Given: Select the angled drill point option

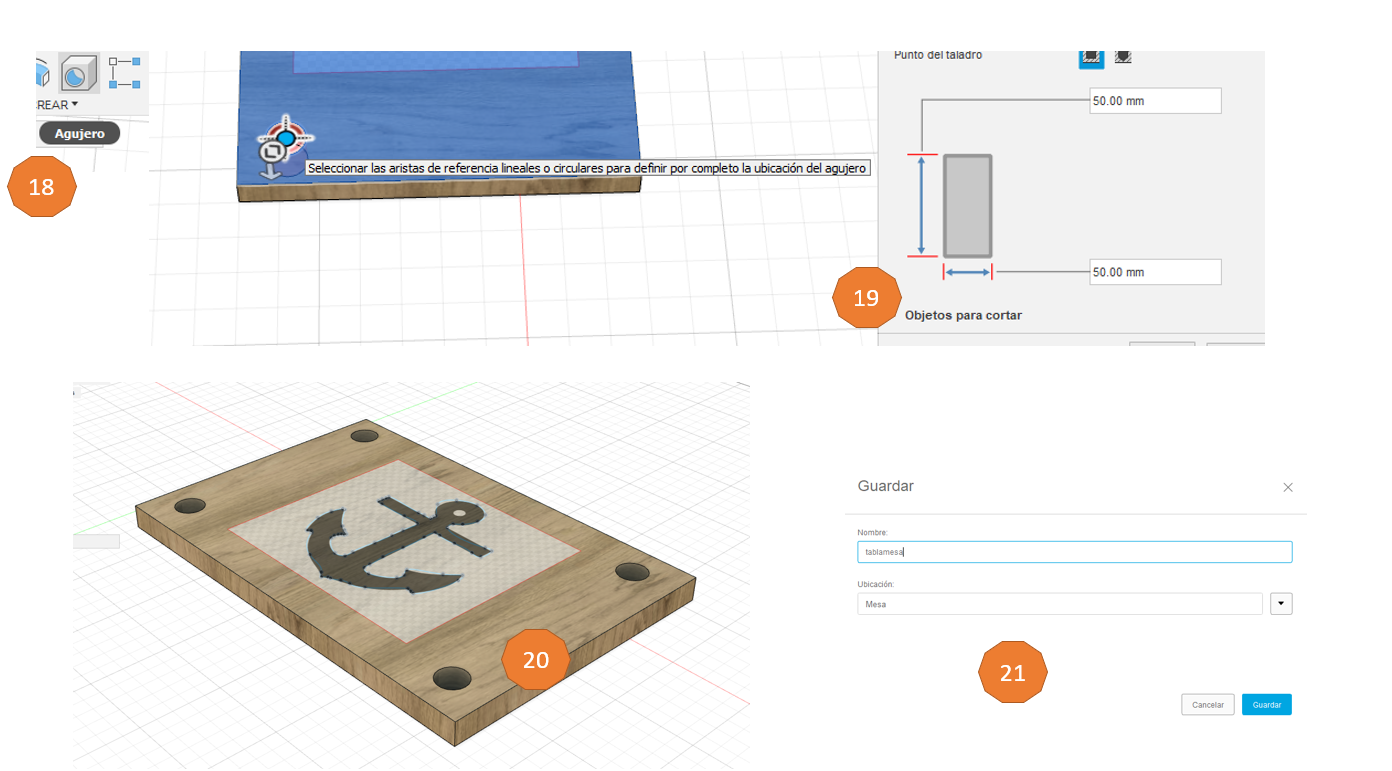Looking at the screenshot, I should (x=1123, y=57).
